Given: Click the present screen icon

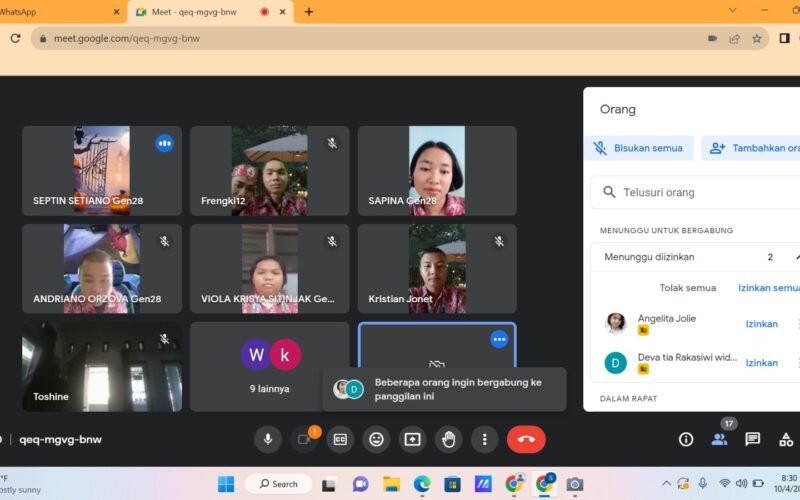Looking at the screenshot, I should 412,439.
